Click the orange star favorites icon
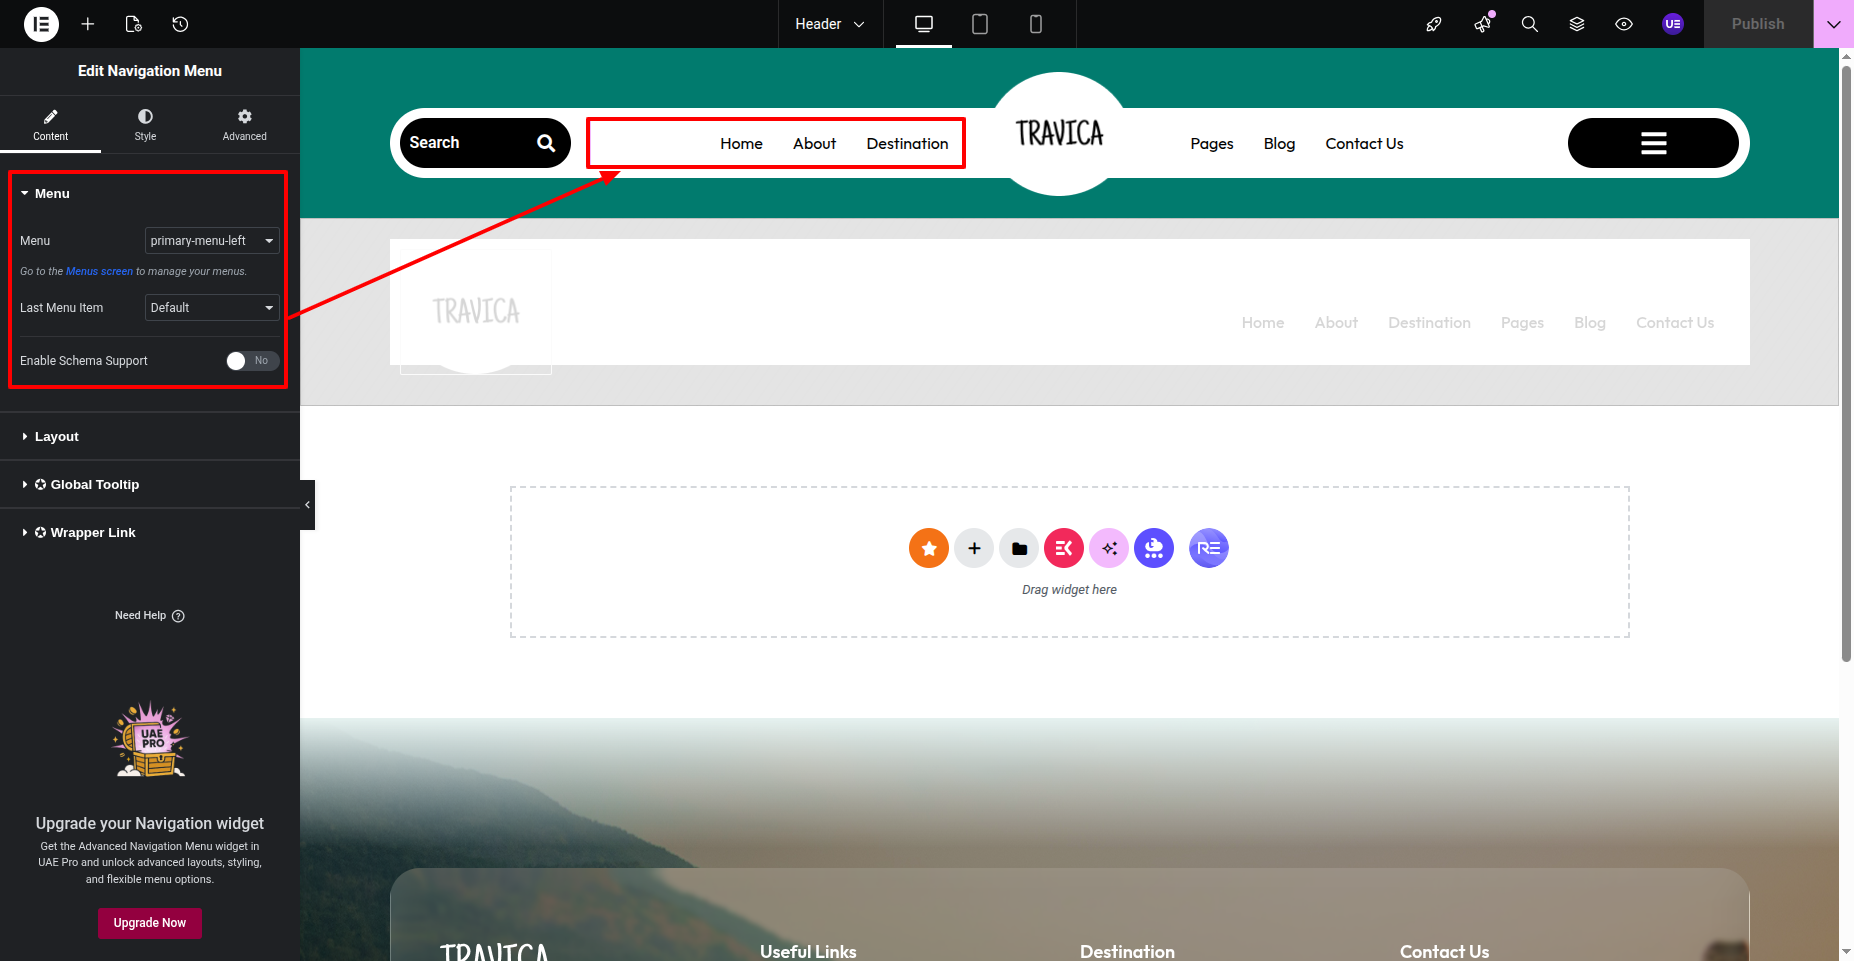1854x961 pixels. 929,548
